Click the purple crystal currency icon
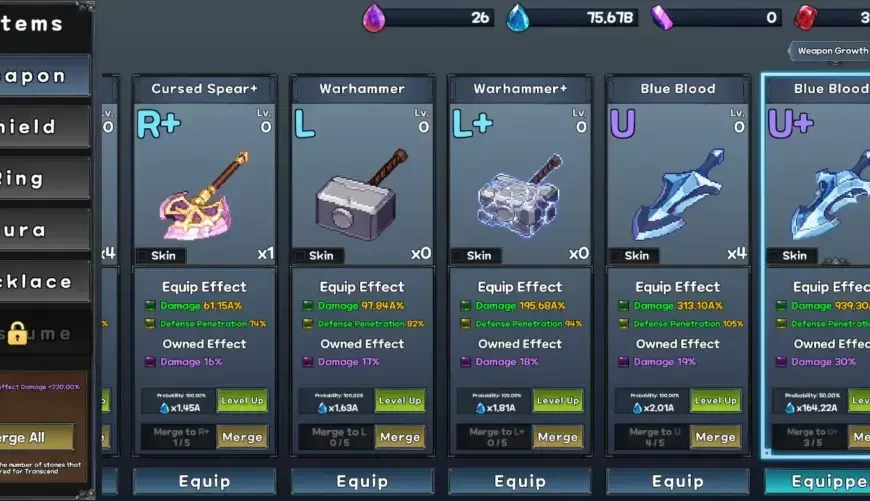 tap(662, 18)
